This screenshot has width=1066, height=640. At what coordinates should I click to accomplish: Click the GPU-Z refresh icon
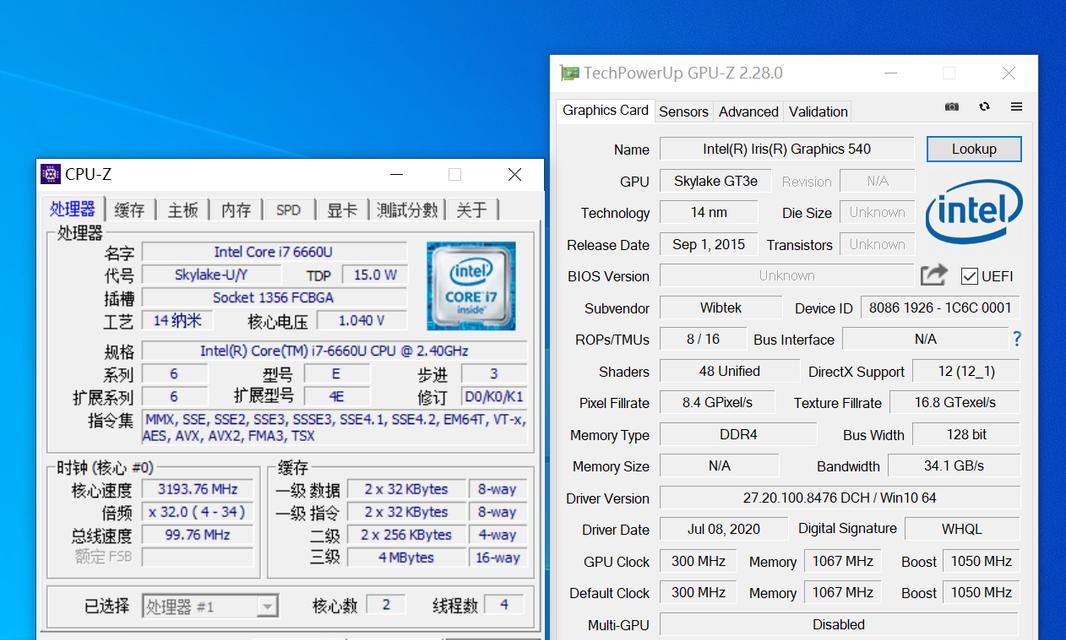[x=984, y=107]
